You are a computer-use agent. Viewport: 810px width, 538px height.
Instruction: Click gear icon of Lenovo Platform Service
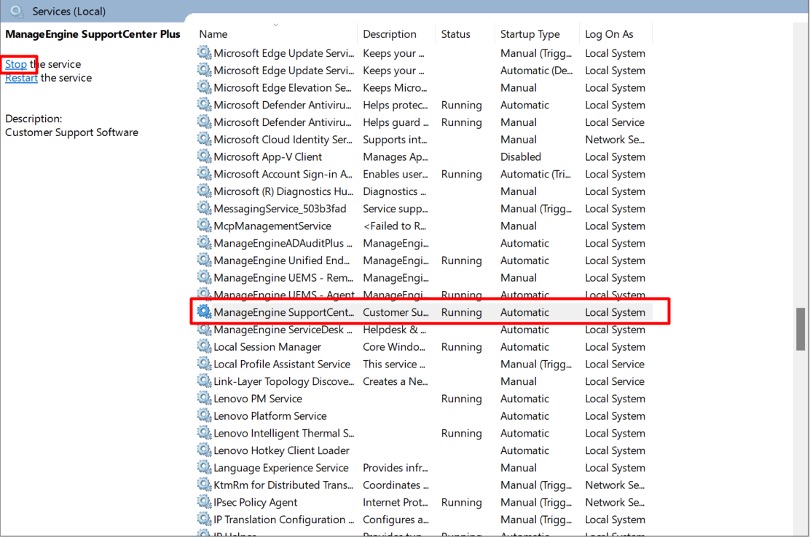pos(204,416)
